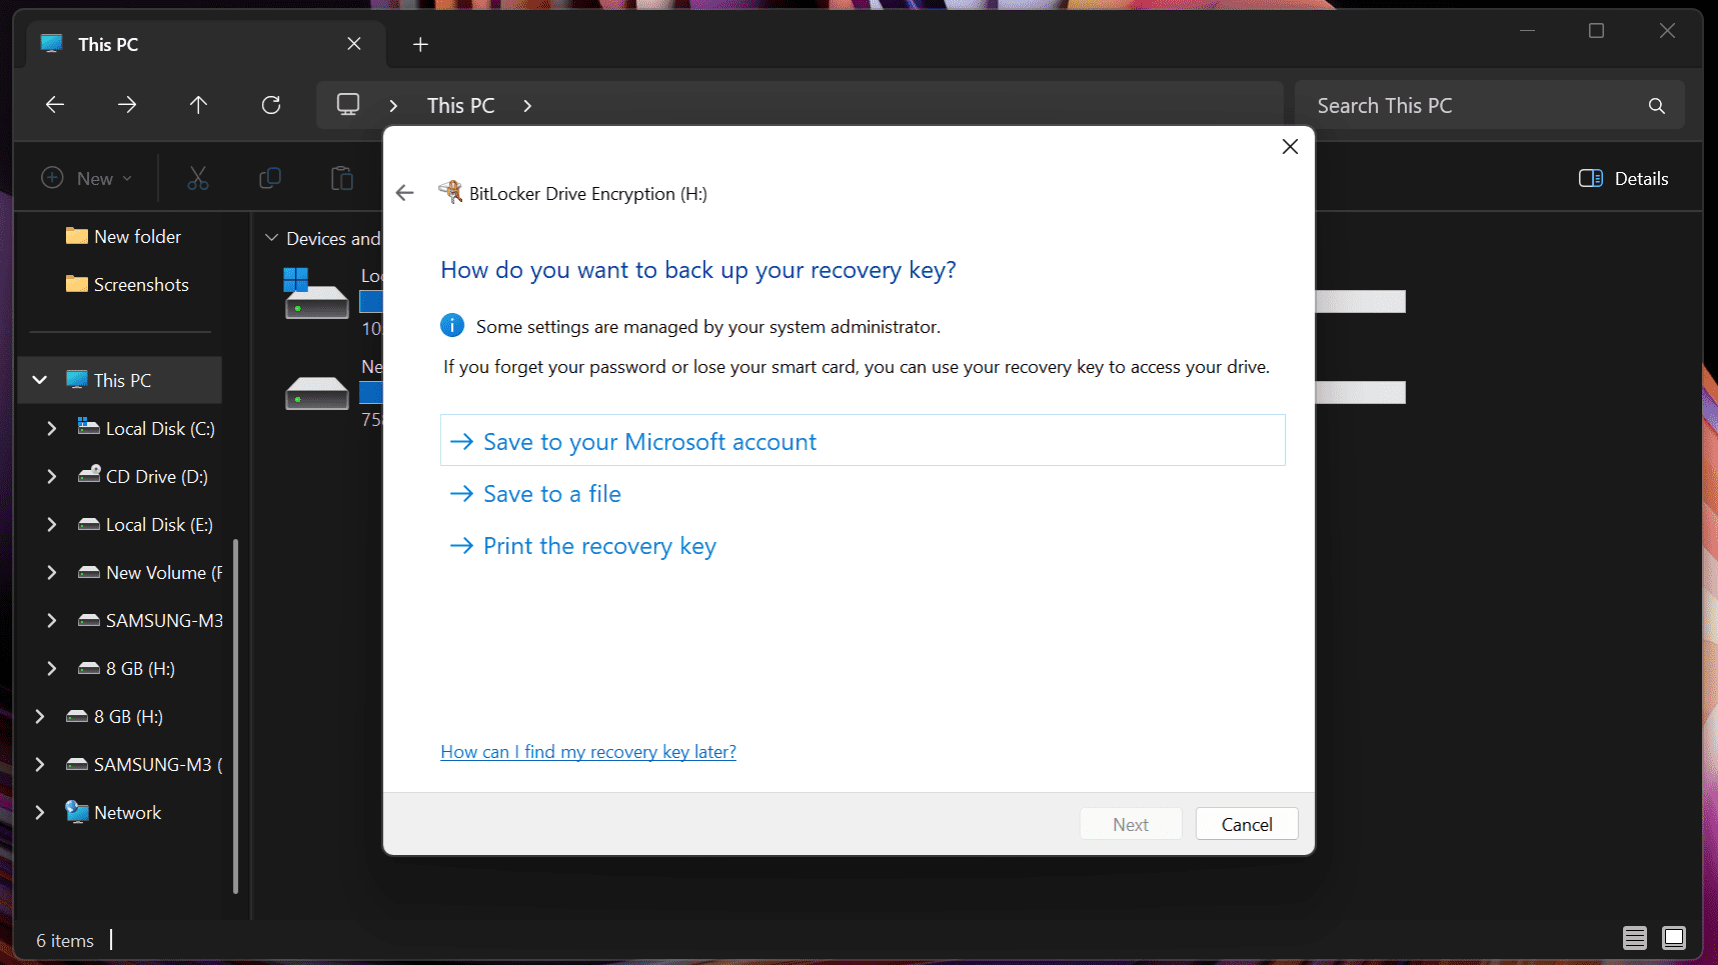Click the Copy icon in the toolbar

pyautogui.click(x=269, y=177)
